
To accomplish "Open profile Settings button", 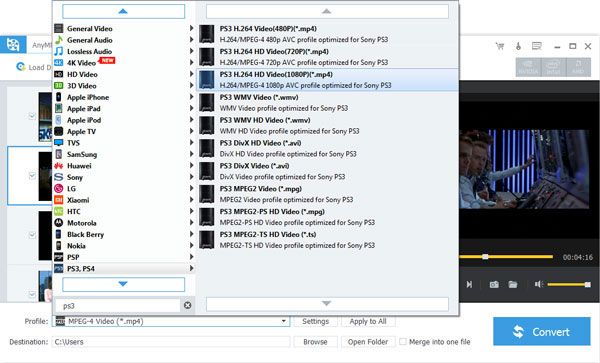I will 315,321.
